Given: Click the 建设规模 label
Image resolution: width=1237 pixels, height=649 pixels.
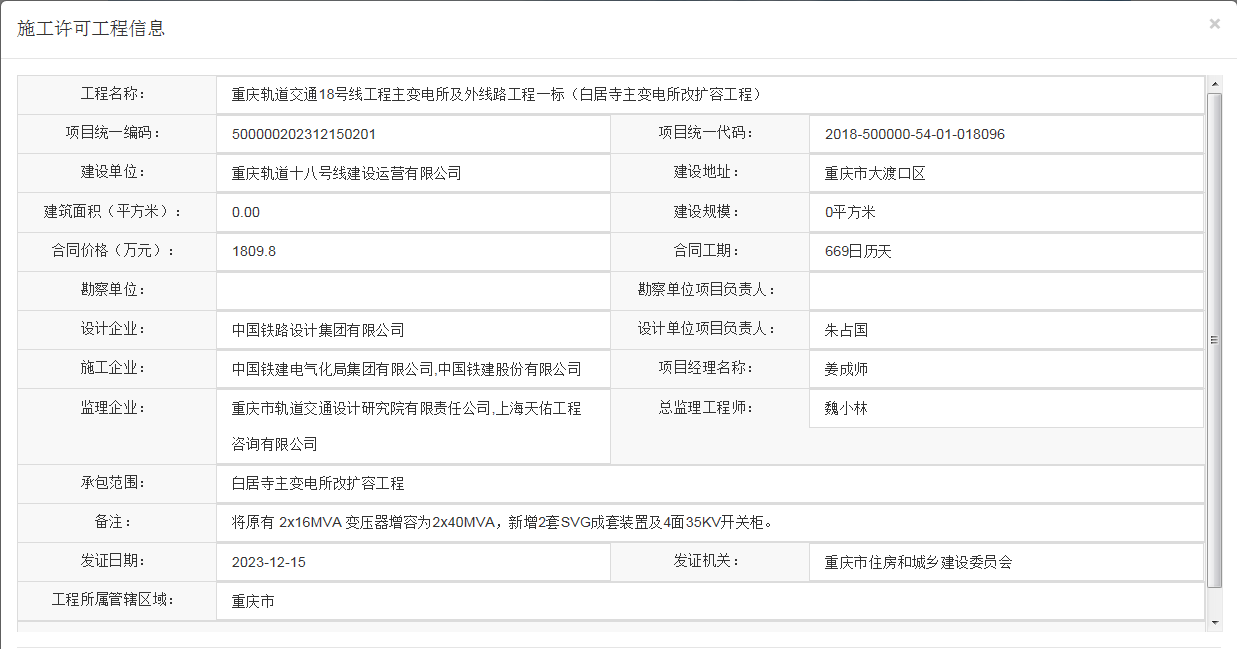Looking at the screenshot, I should click(707, 211).
